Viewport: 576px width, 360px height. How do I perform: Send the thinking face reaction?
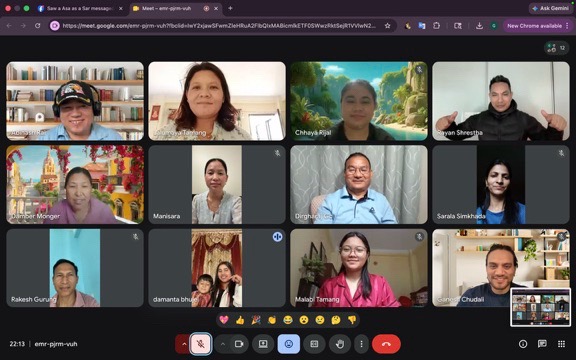click(336, 320)
